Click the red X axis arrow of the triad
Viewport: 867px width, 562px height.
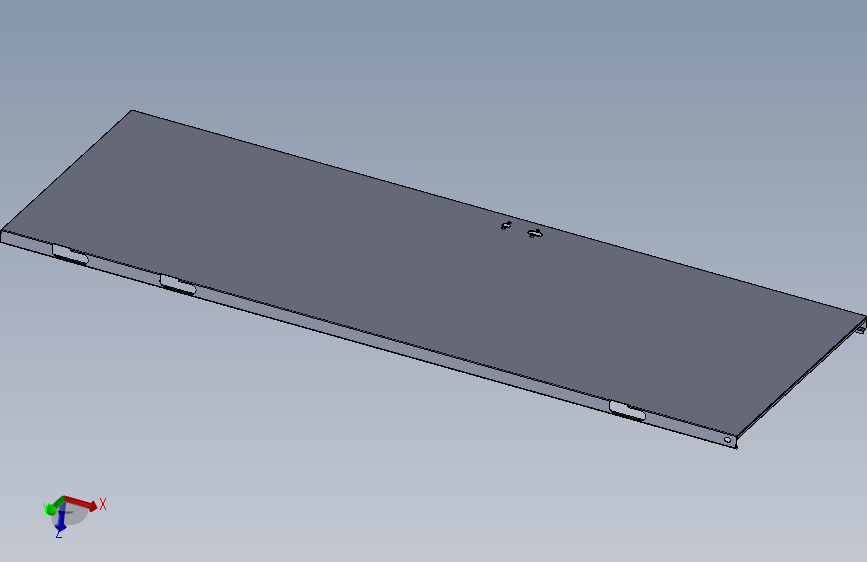point(81,503)
